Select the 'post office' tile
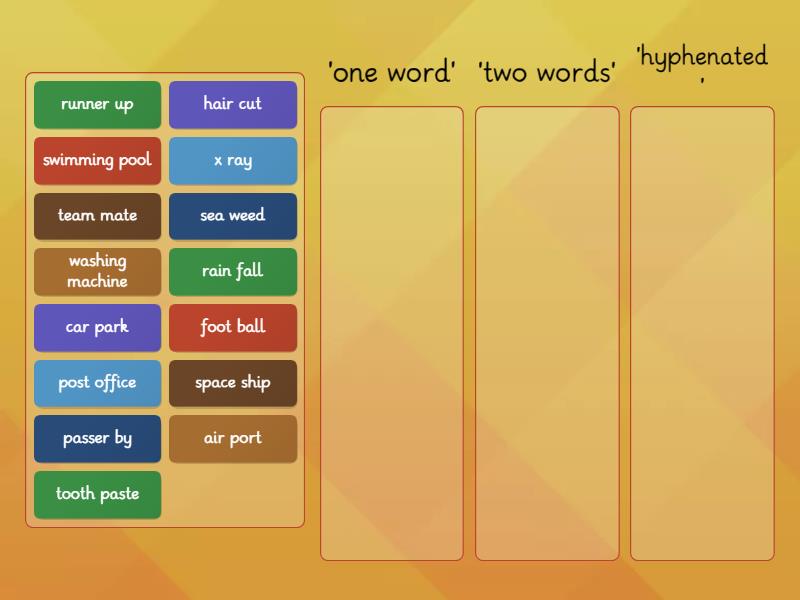This screenshot has height=600, width=800. click(x=97, y=383)
